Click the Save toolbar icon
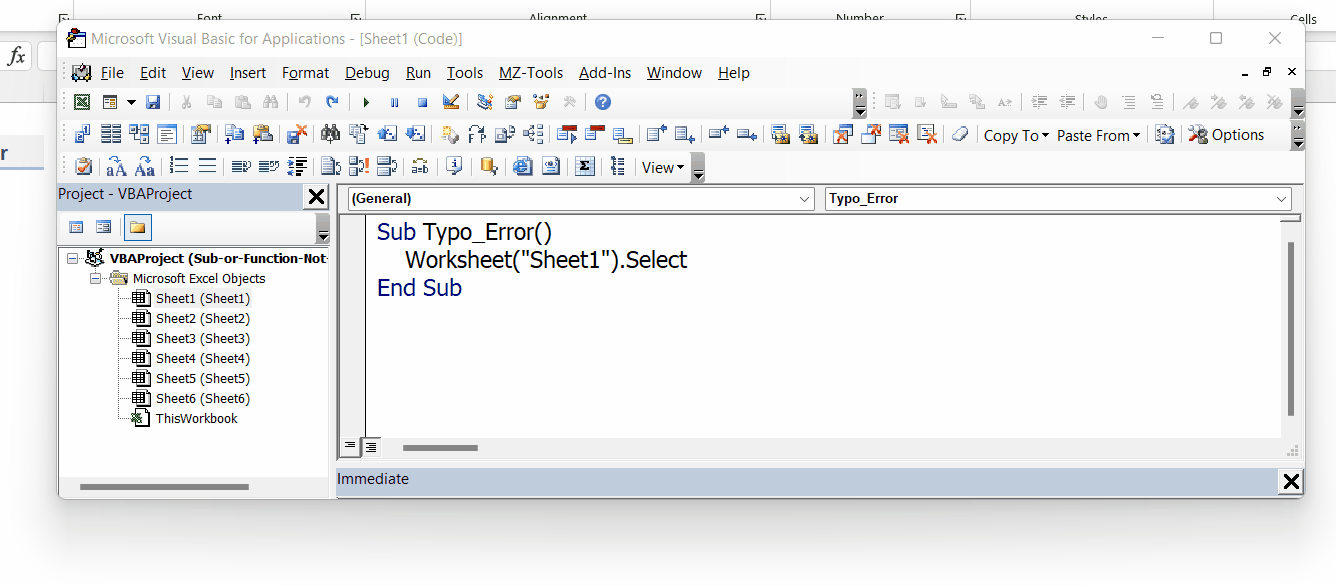Image resolution: width=1336 pixels, height=586 pixels. pyautogui.click(x=152, y=101)
